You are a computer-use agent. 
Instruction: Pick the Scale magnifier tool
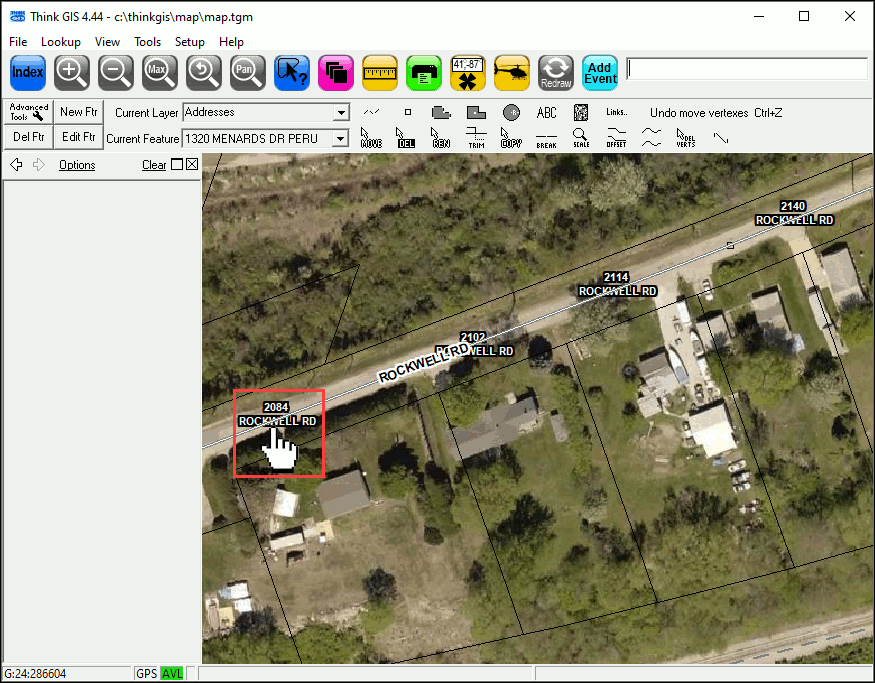pos(581,138)
